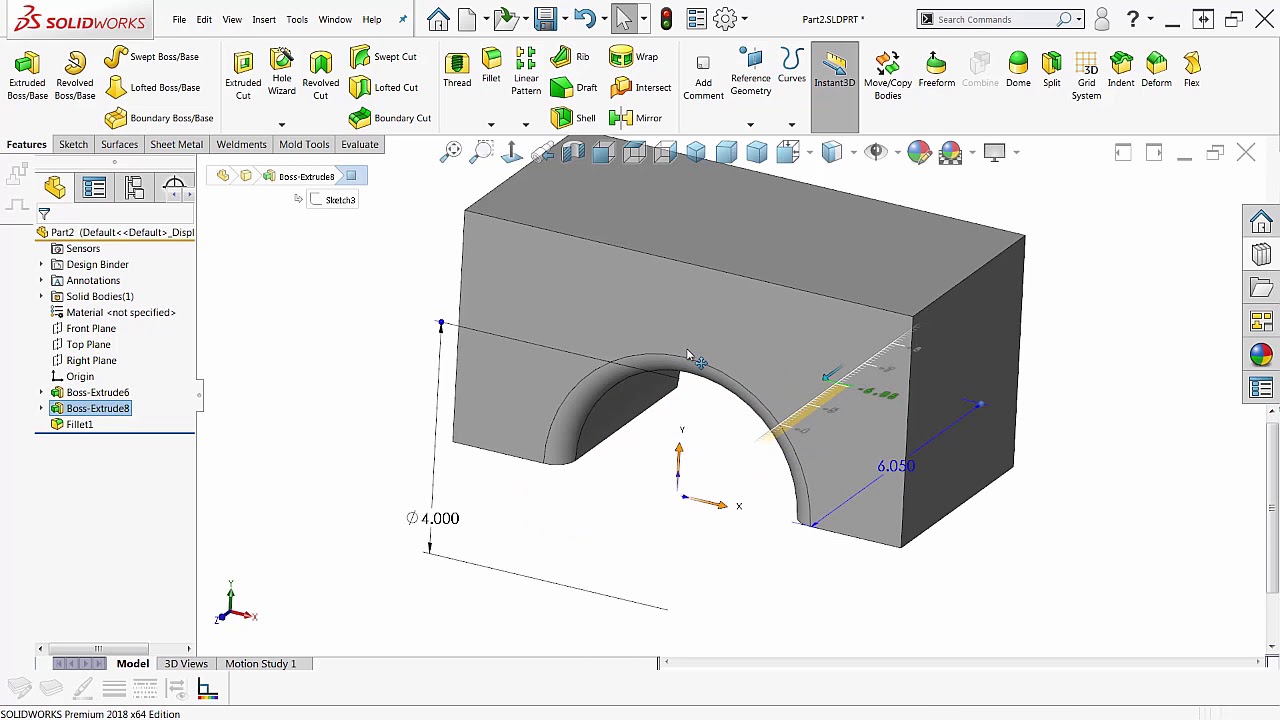
Task: Open the Insert menu
Action: point(263,18)
